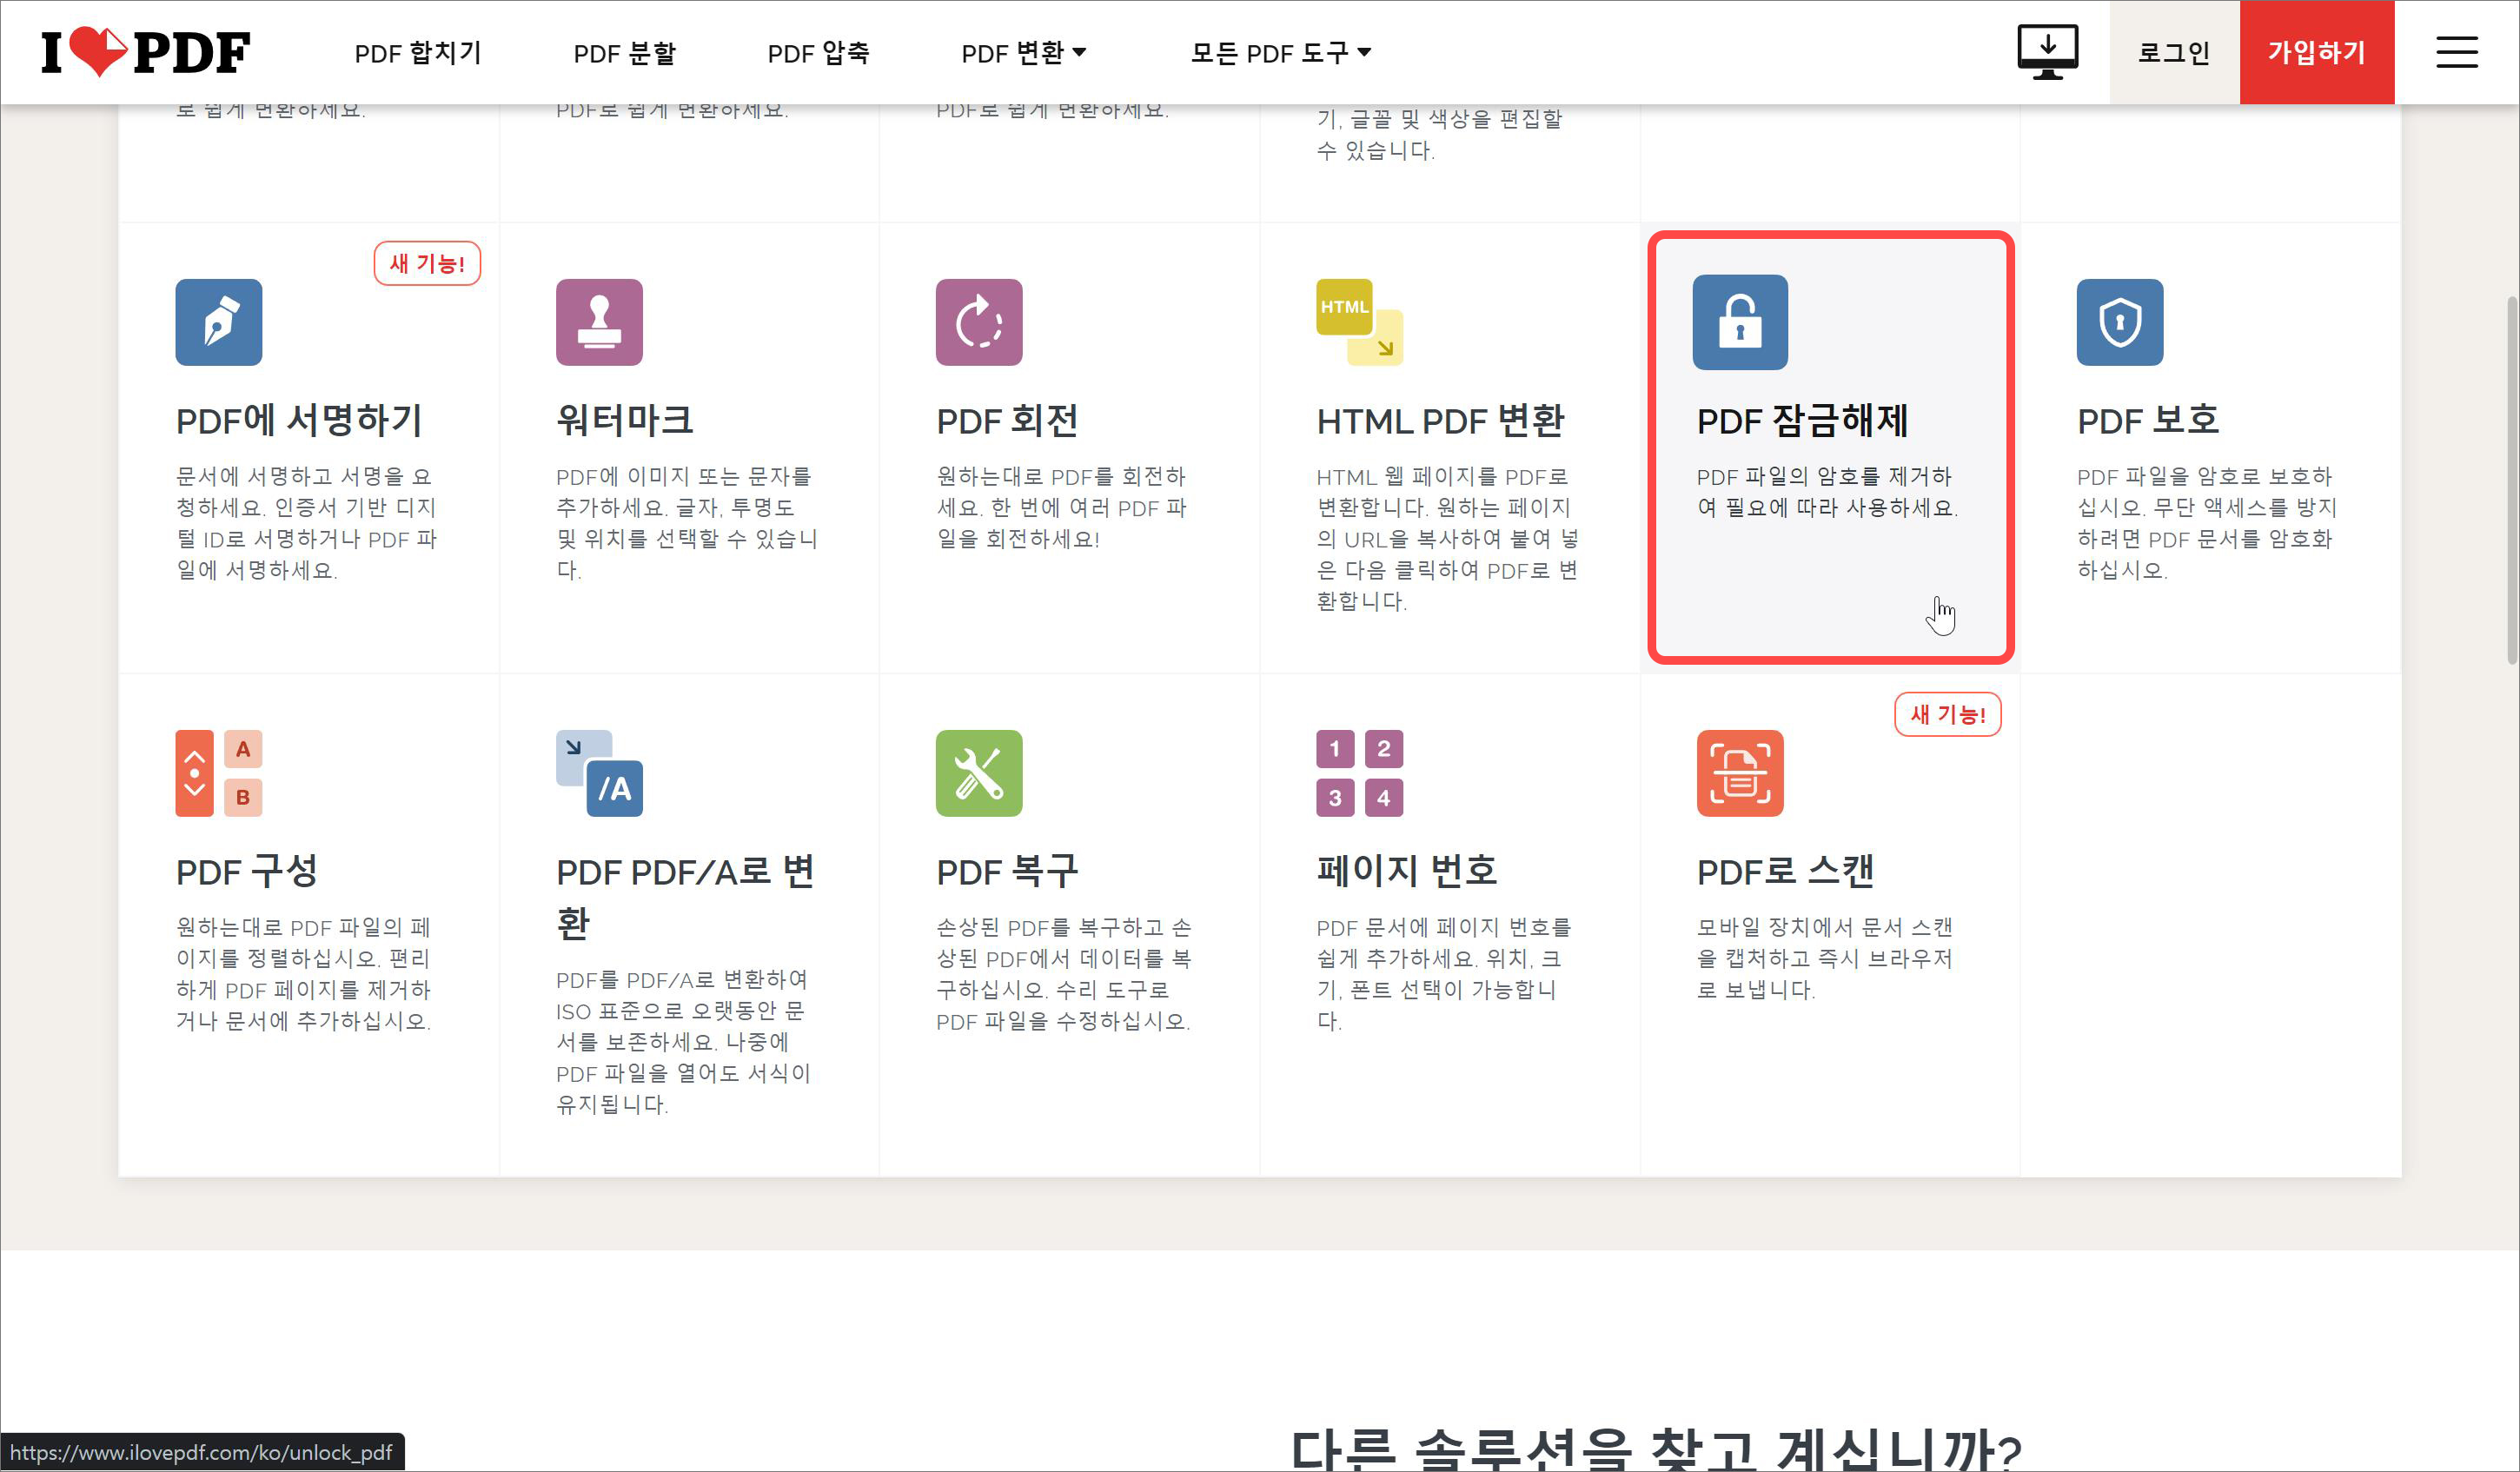Screen dimensions: 2520x1472
Task: Go to PDF 합치기 in navigation
Action: click(418, 53)
